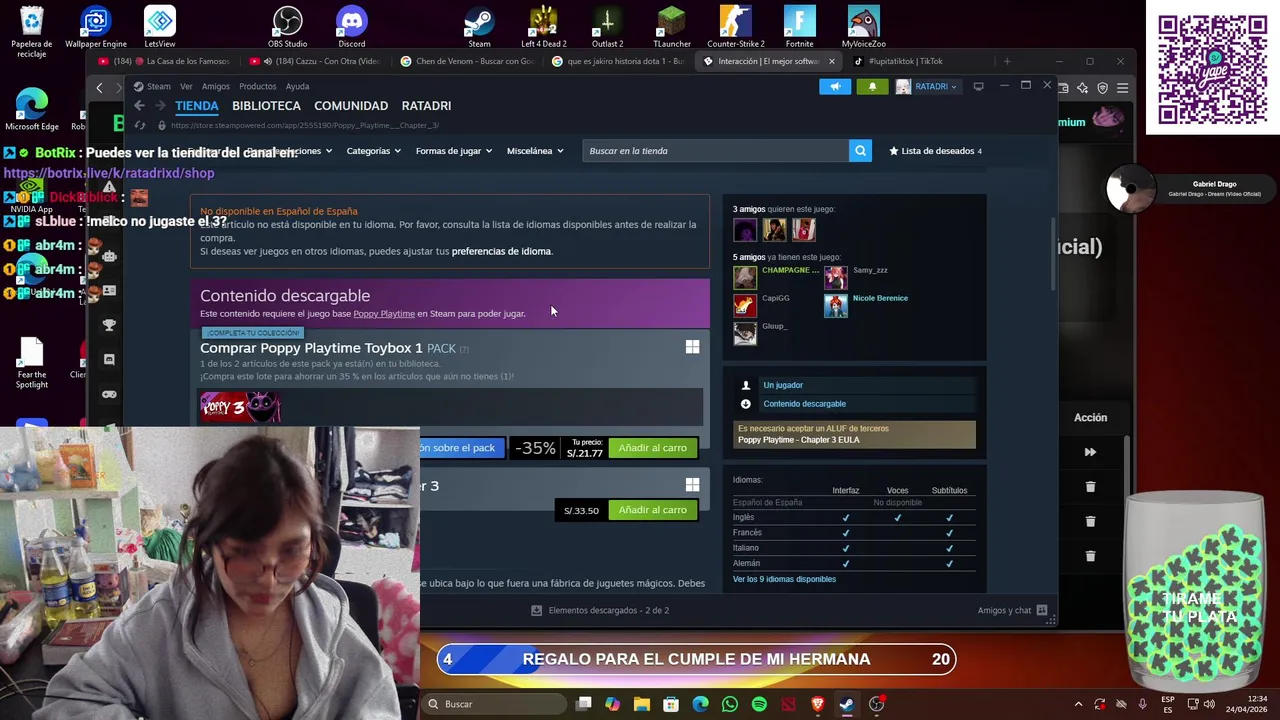Click the Contenido descargable download icon
Screen dimensions: 1280x720
(745, 404)
